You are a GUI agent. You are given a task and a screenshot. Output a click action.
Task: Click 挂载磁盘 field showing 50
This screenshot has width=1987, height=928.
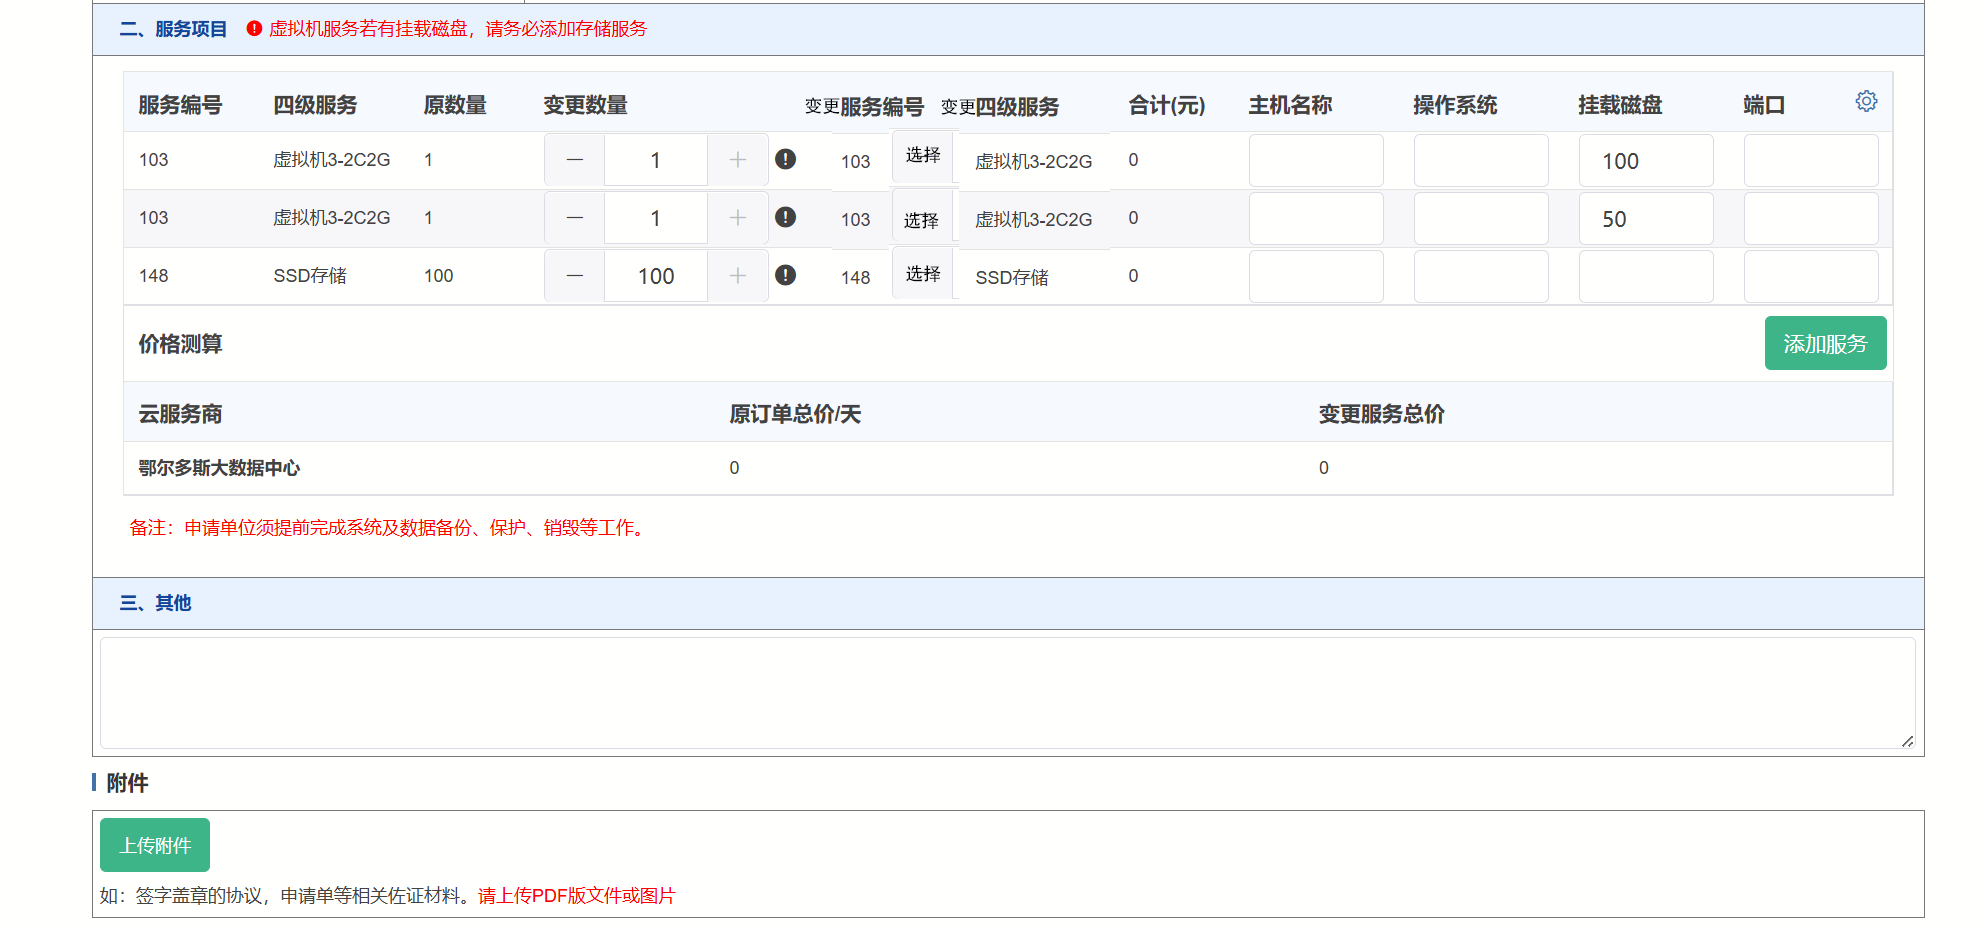click(x=1646, y=218)
